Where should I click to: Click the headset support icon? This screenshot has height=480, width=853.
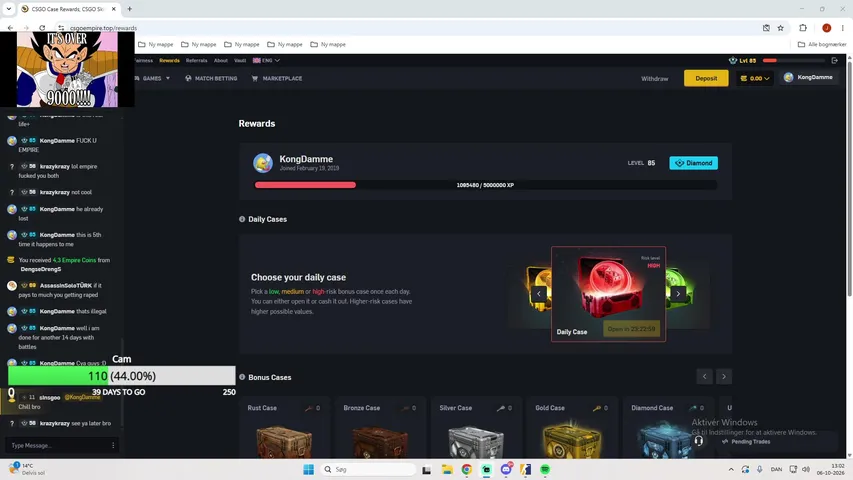pos(699,441)
